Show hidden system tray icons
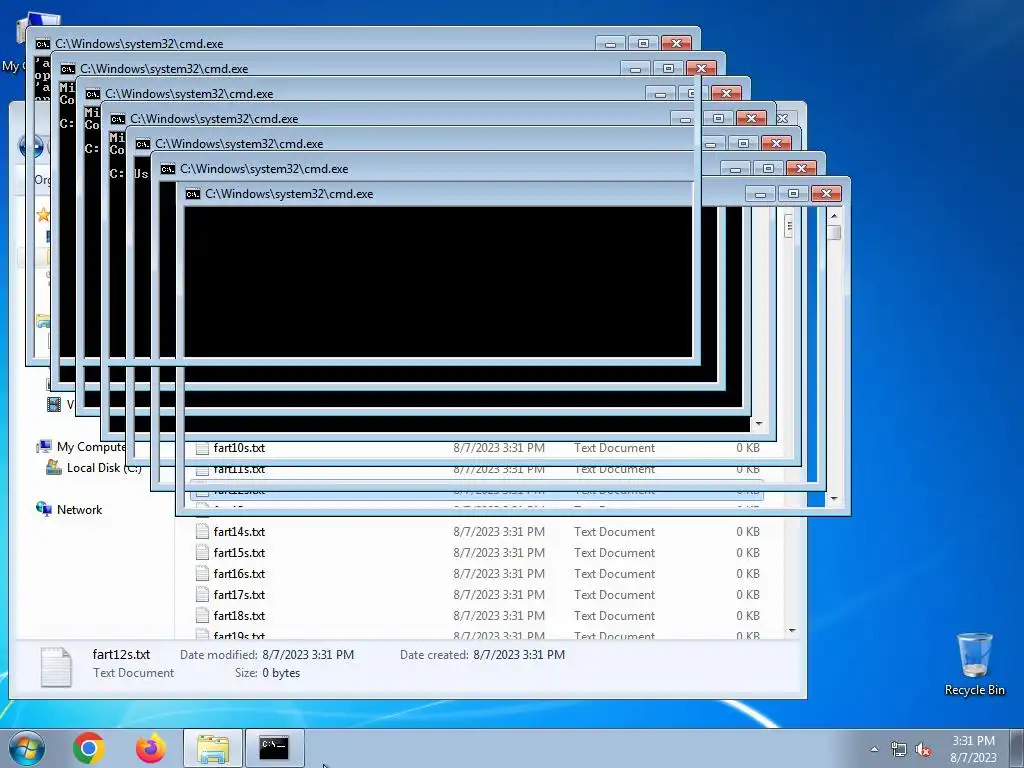Image resolution: width=1024 pixels, height=768 pixels. [874, 749]
